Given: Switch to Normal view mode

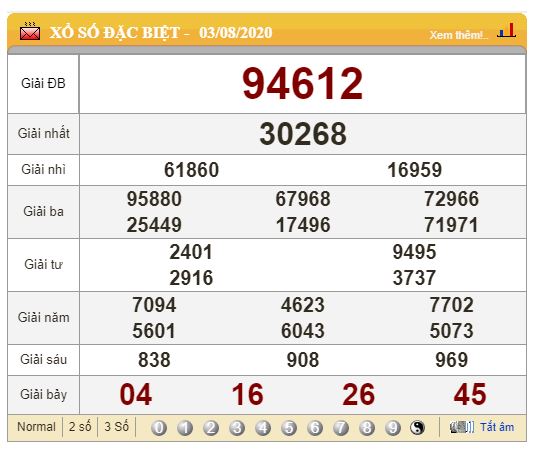Looking at the screenshot, I should tap(36, 427).
